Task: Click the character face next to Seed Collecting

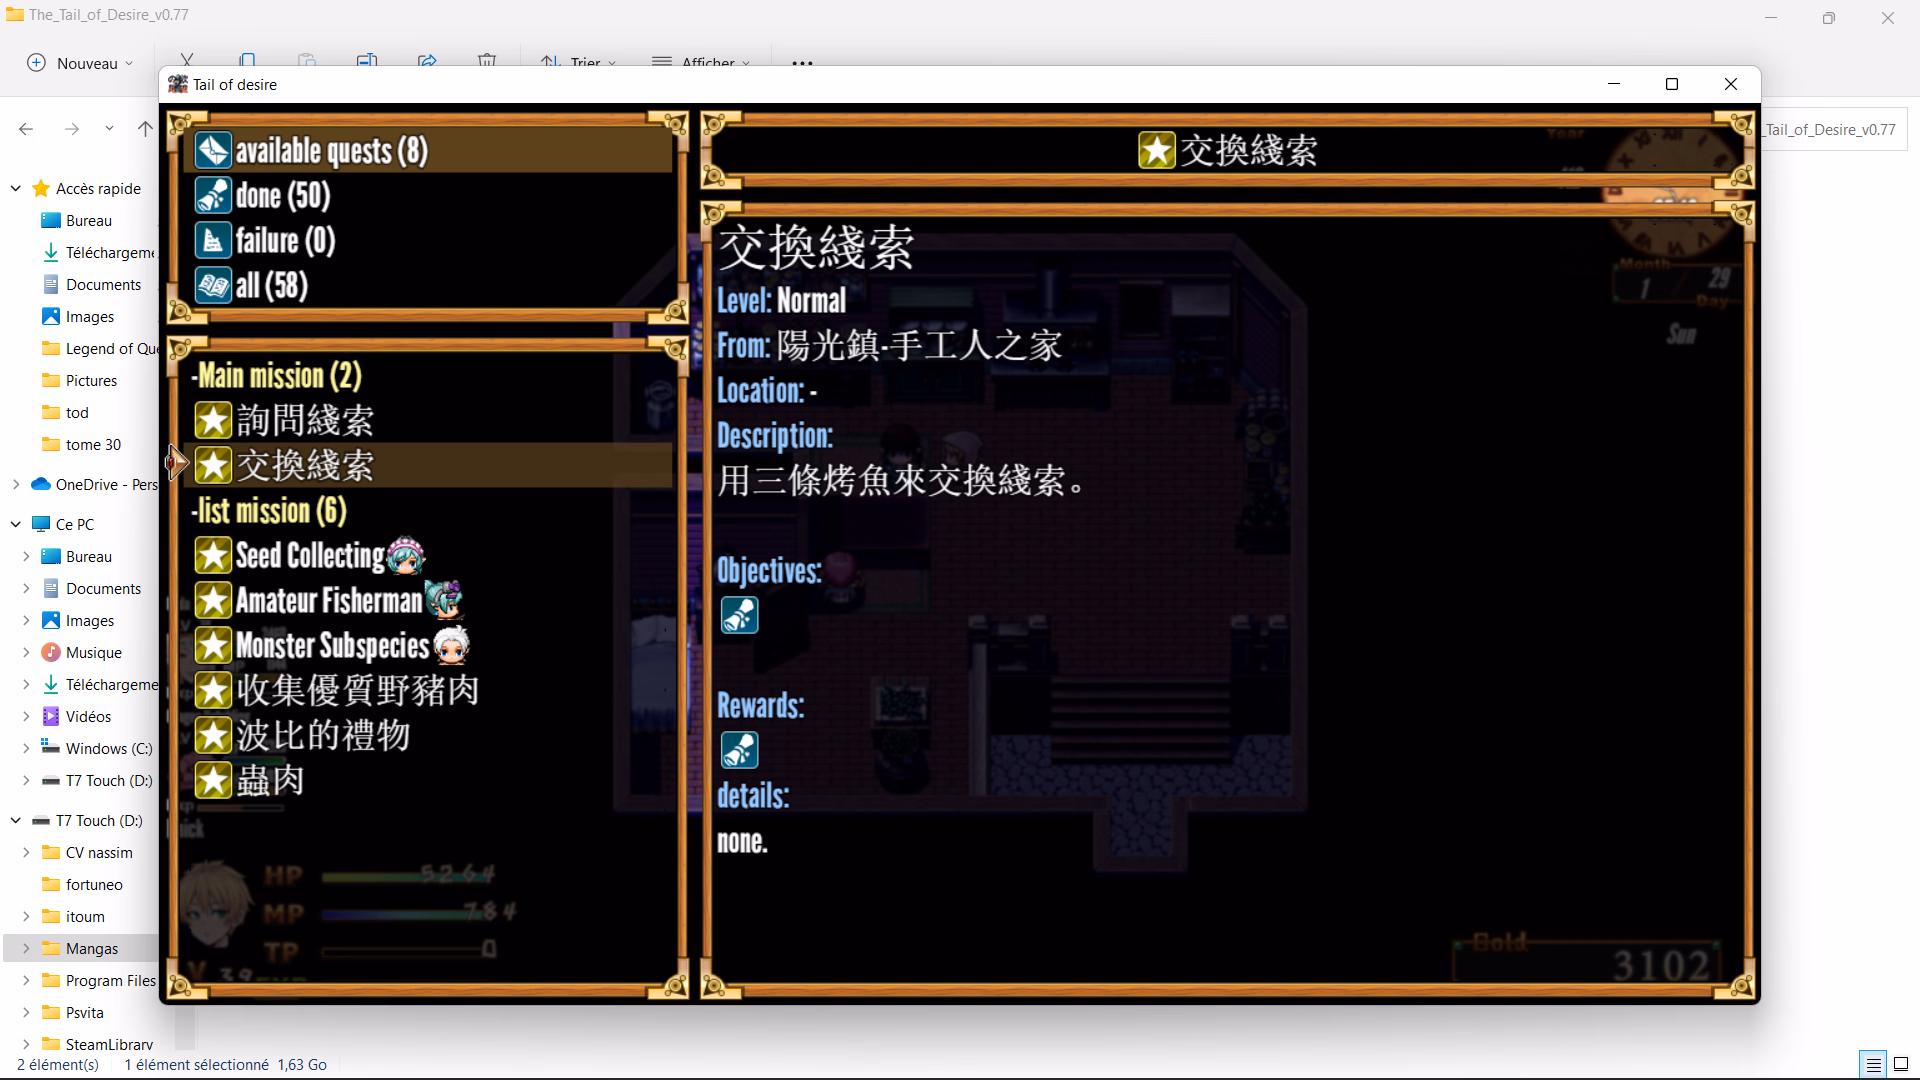Action: click(x=405, y=556)
